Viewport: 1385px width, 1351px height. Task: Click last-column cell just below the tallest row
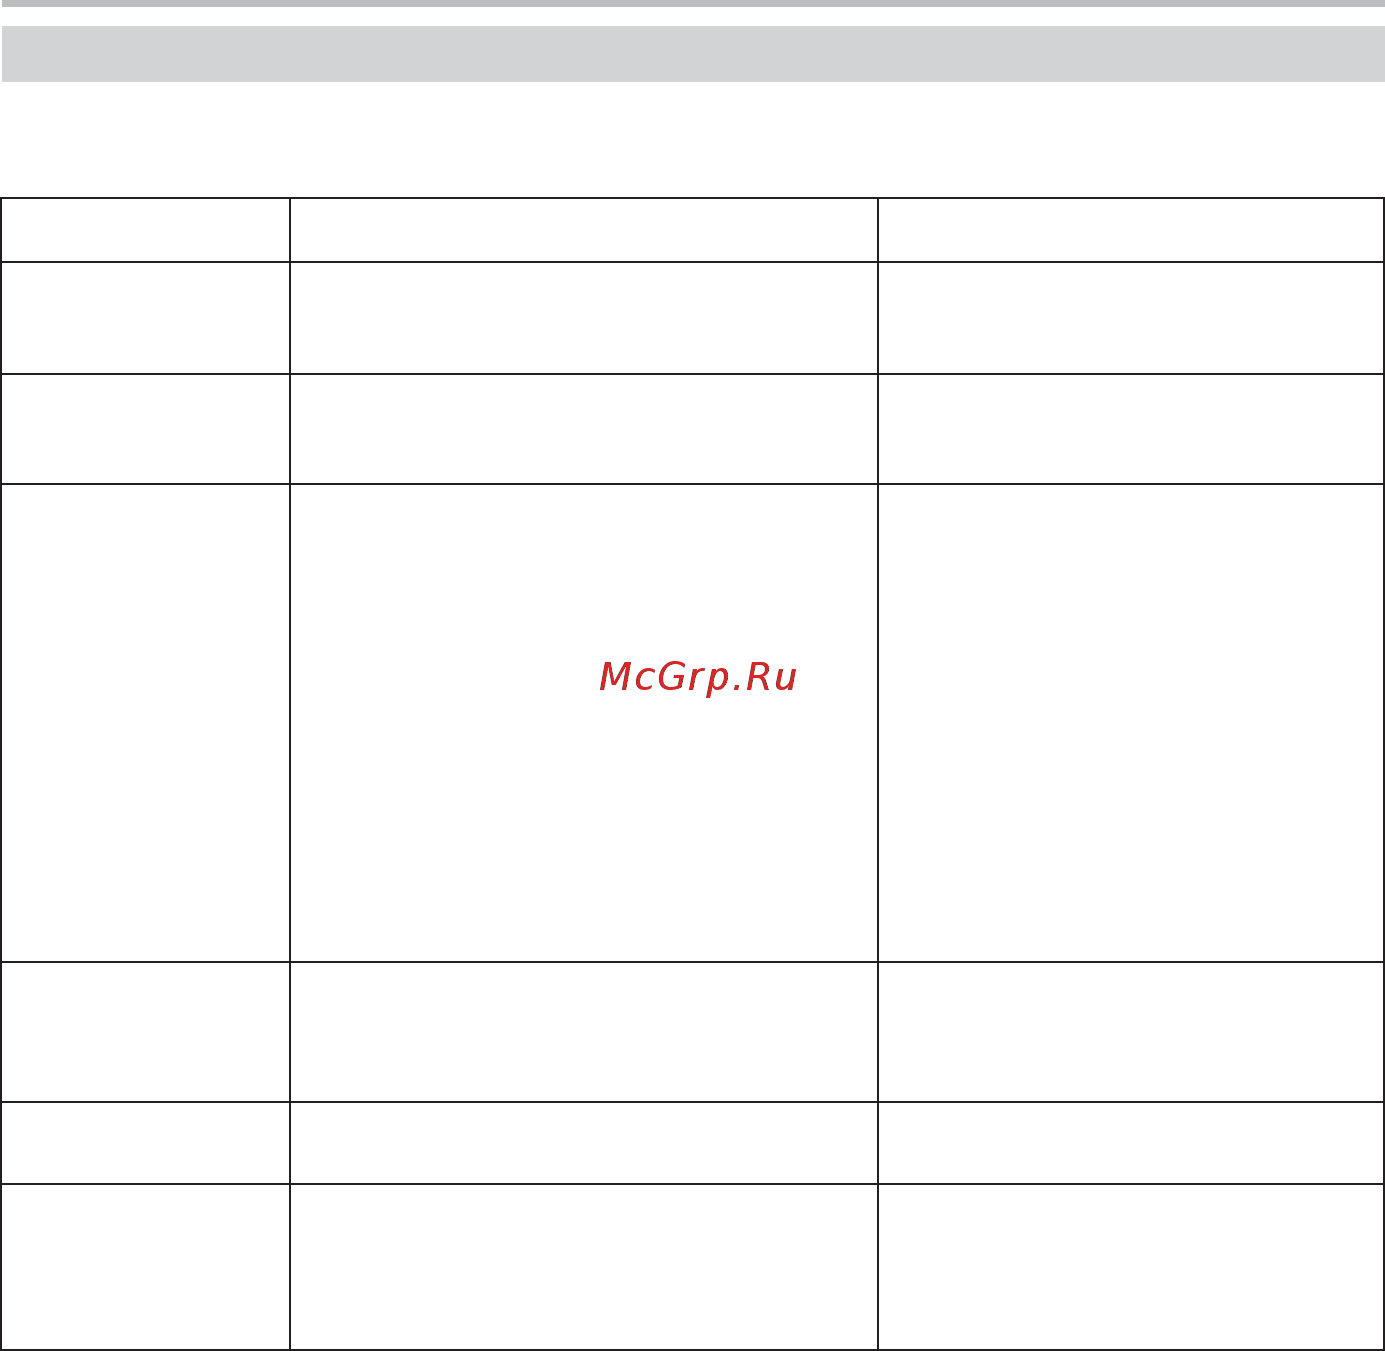1131,1032
